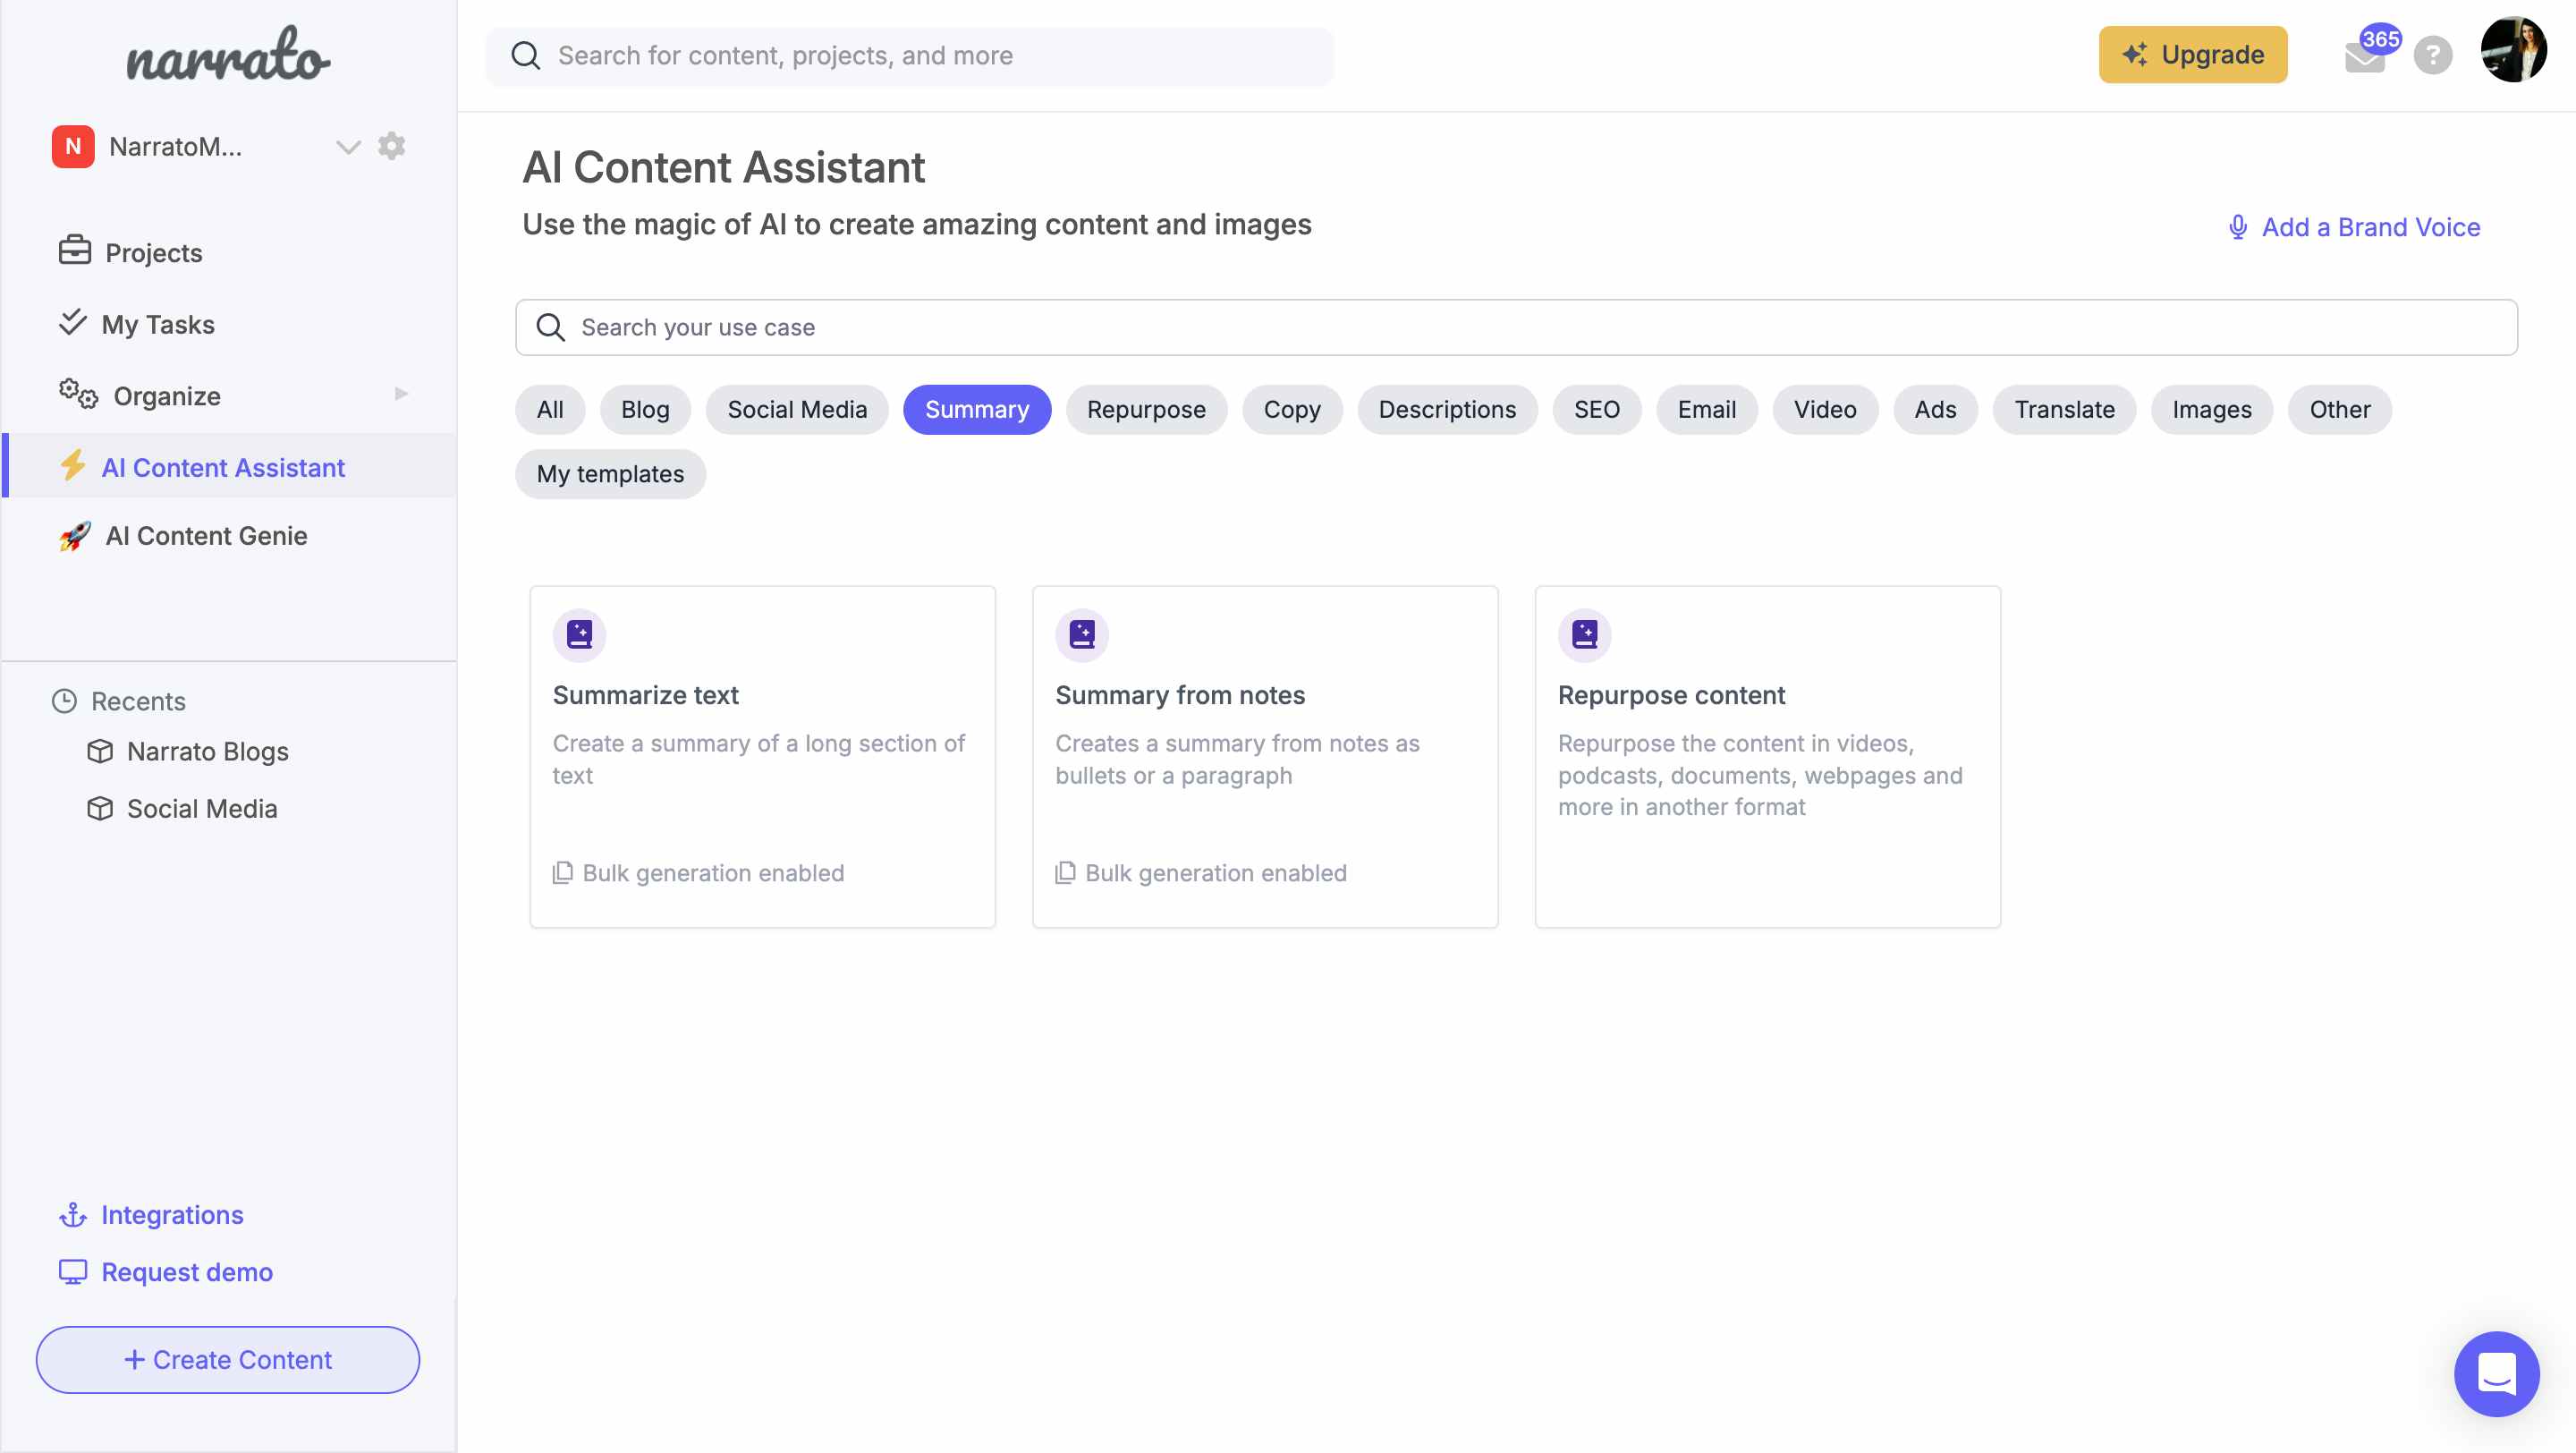2576x1453 pixels.
Task: Click the use case search magnifier icon
Action: [550, 327]
